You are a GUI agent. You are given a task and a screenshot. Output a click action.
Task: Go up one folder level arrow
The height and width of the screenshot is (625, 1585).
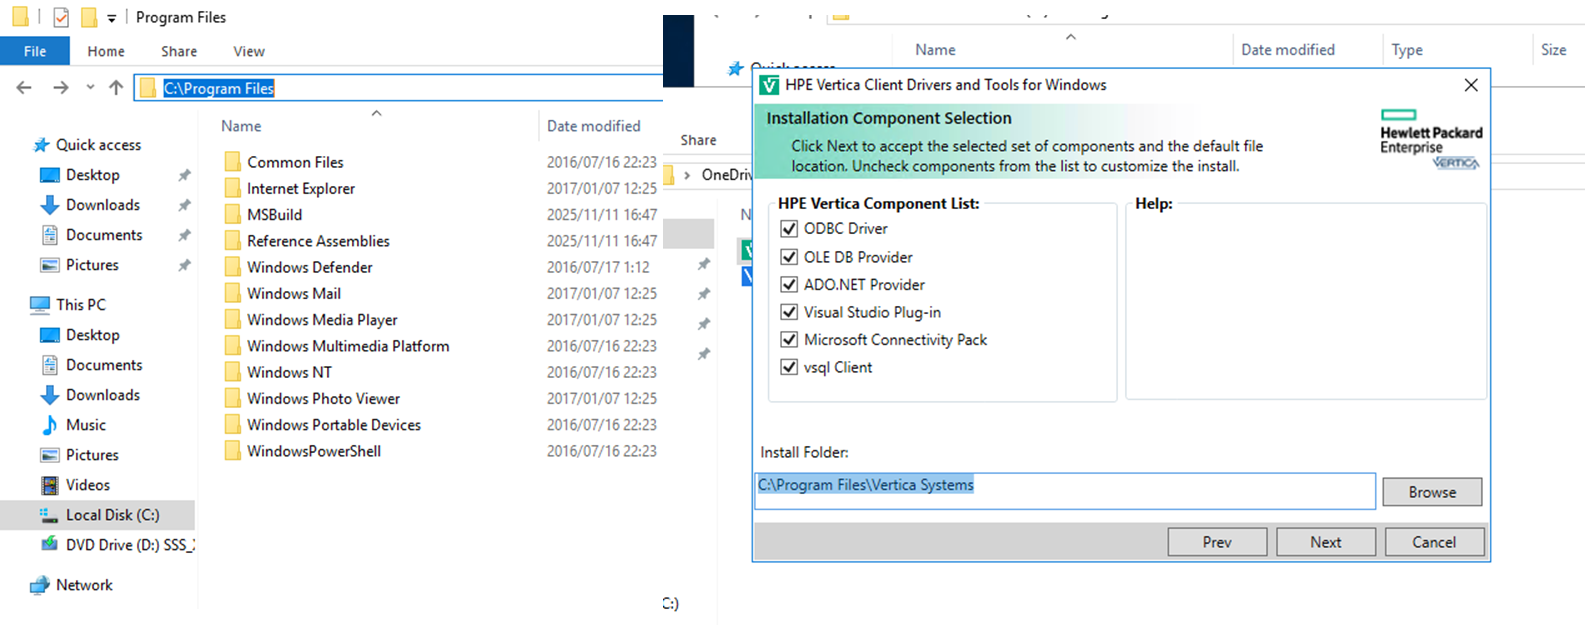116,88
